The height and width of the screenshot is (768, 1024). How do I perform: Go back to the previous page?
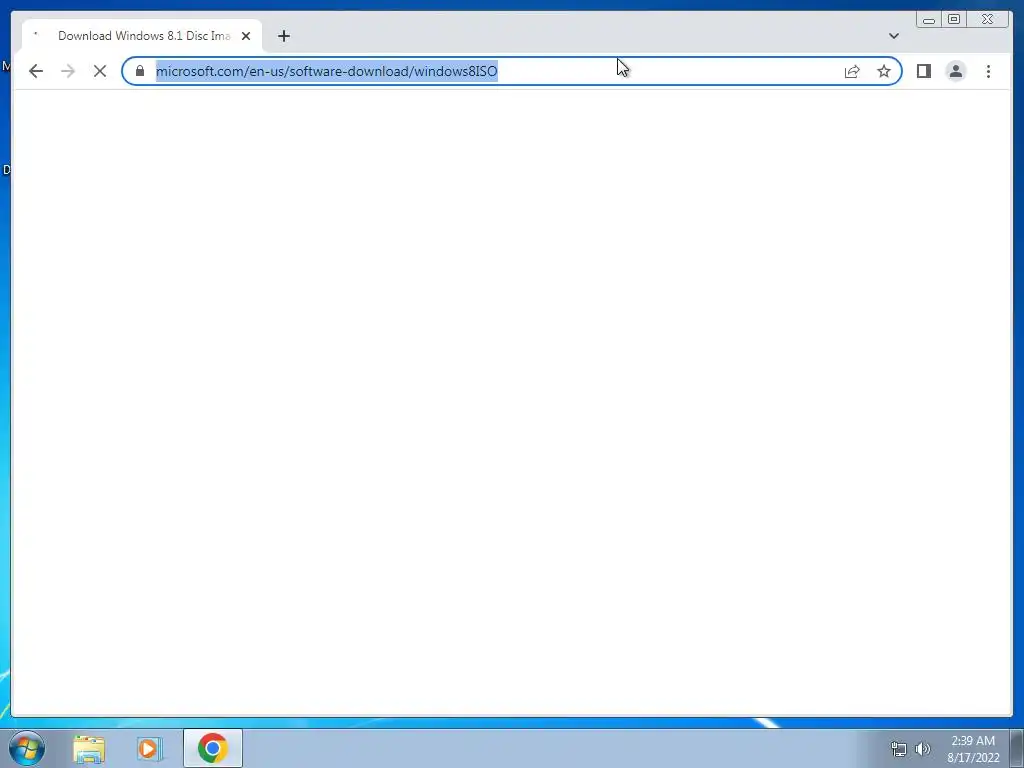coord(36,71)
